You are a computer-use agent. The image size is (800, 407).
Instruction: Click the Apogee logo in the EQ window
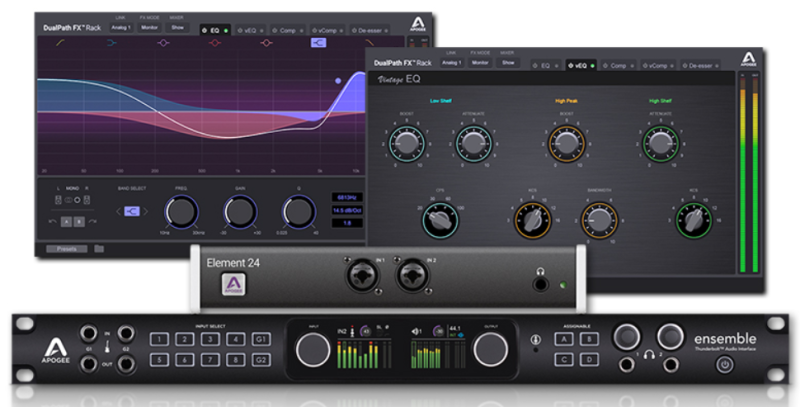[418, 24]
